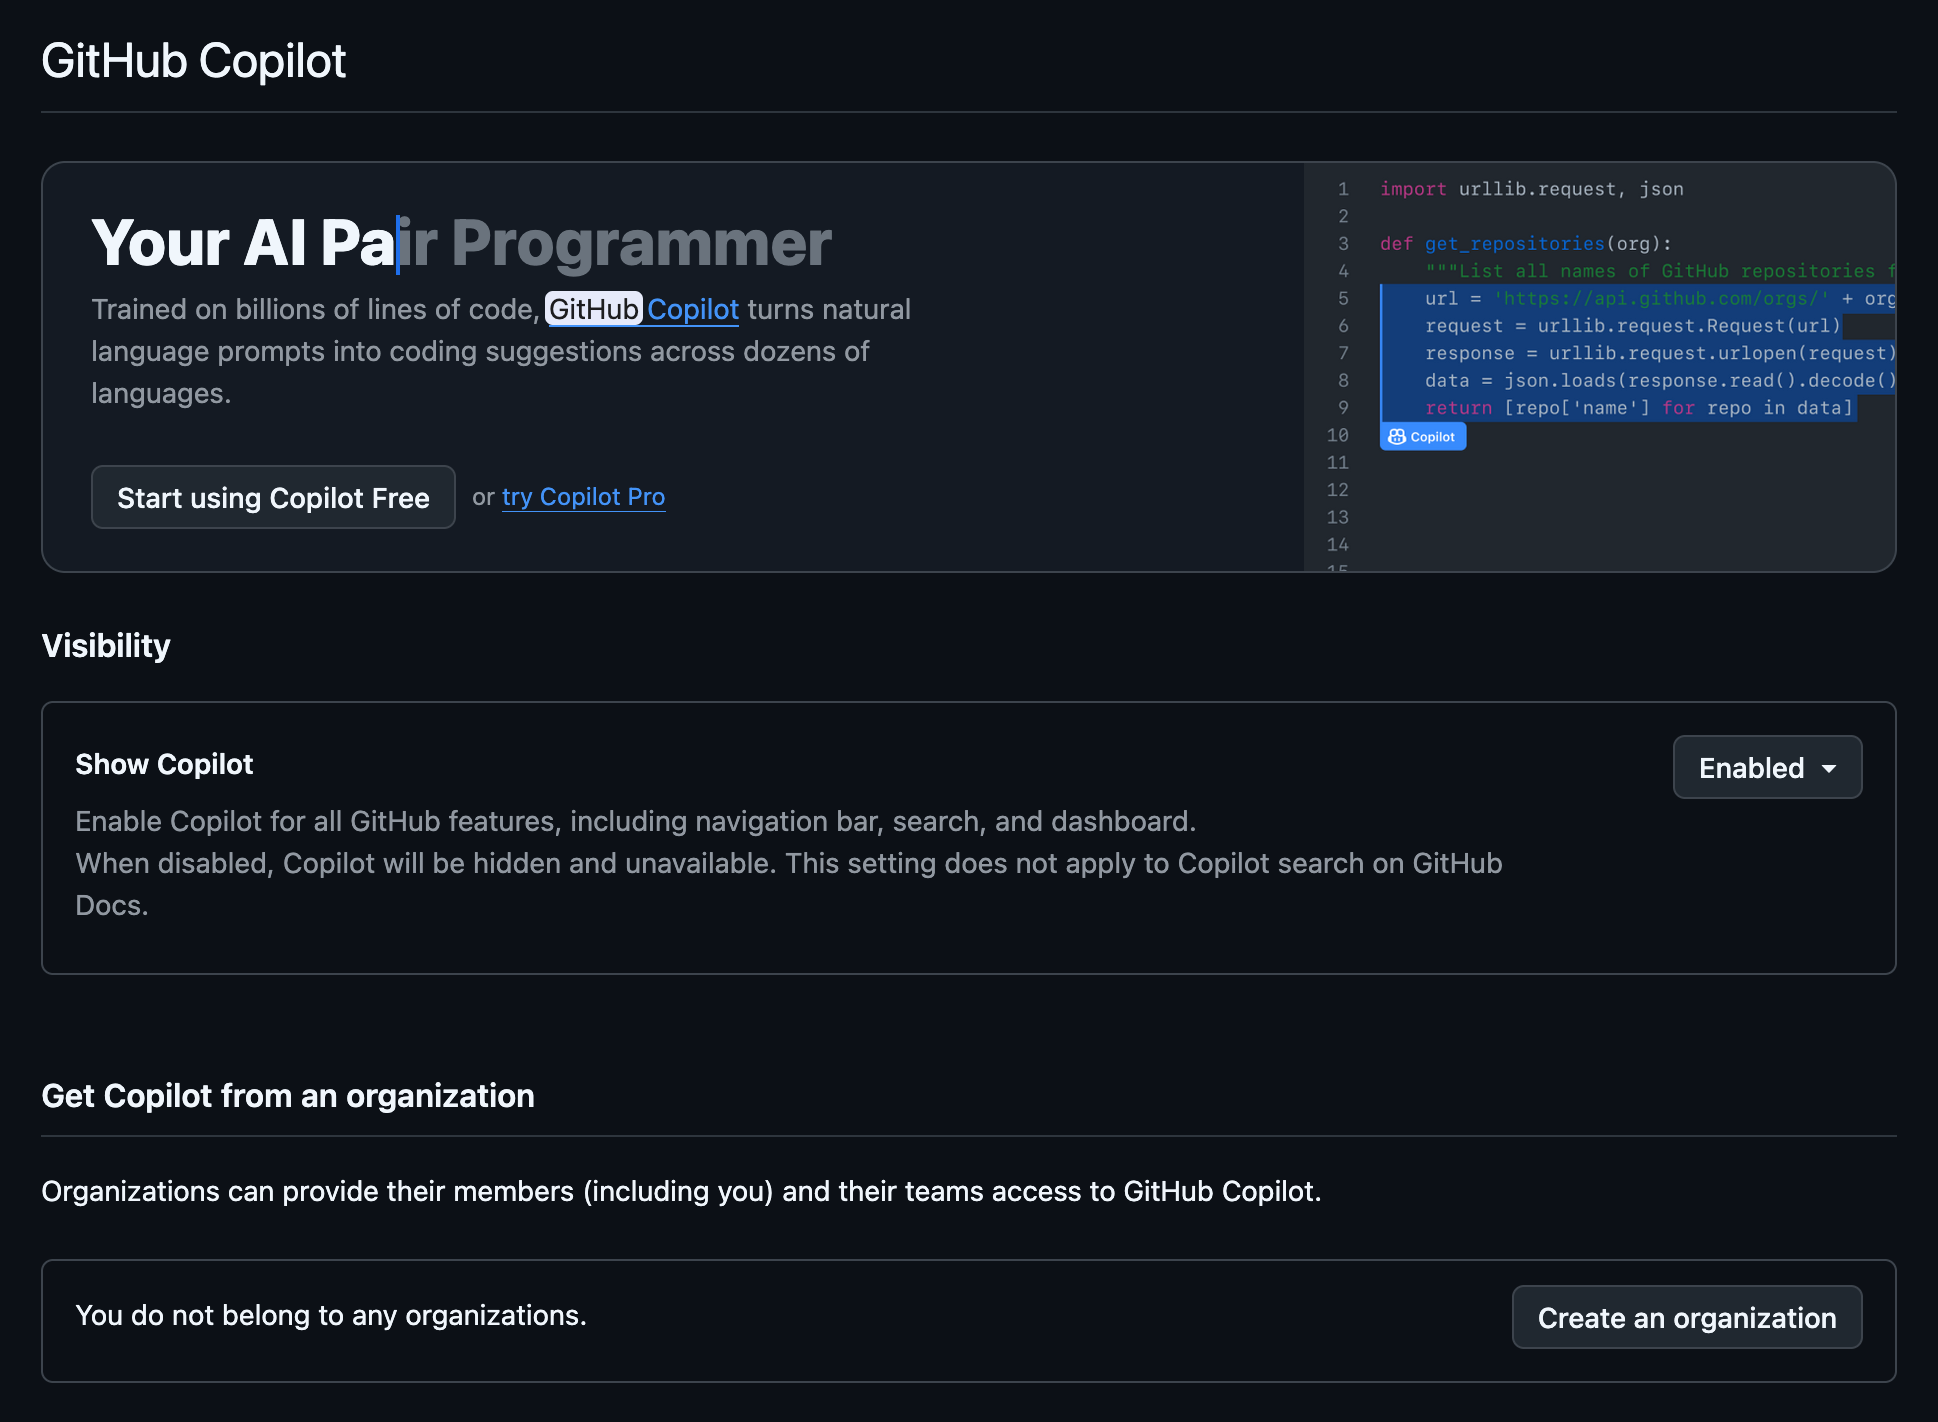1938x1422 pixels.
Task: Click line number 10 in the code gutter
Action: [x=1338, y=435]
